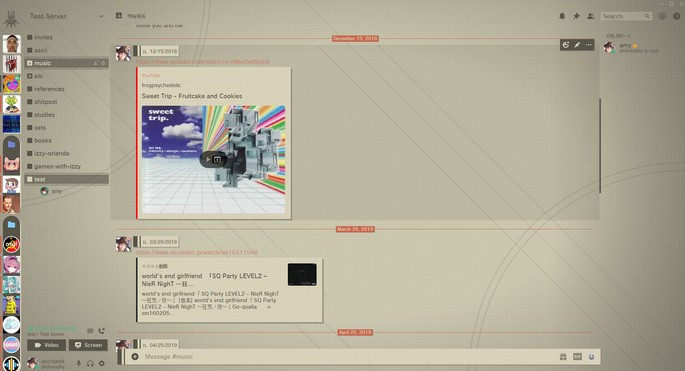Click the attach file plus button
Screen dimensions: 685x371
(135, 357)
